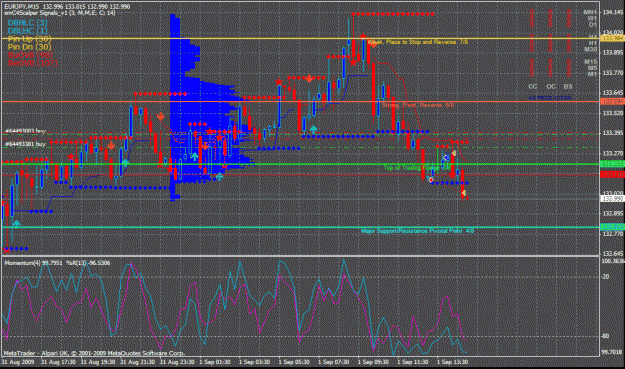Click the M15 timeframe label
Viewport: 625px width, 369px height.
coord(591,62)
